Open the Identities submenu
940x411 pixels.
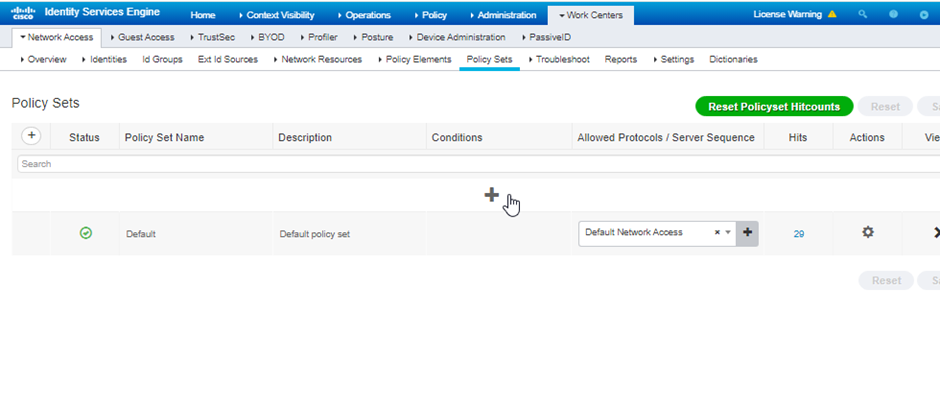104,59
